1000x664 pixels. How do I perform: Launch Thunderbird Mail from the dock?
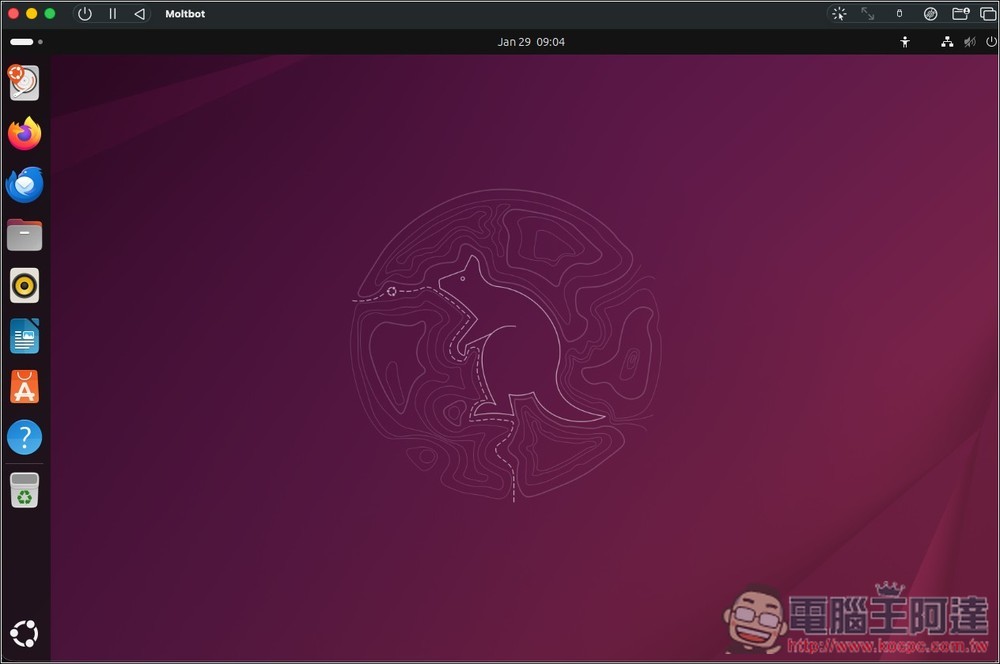pos(25,185)
